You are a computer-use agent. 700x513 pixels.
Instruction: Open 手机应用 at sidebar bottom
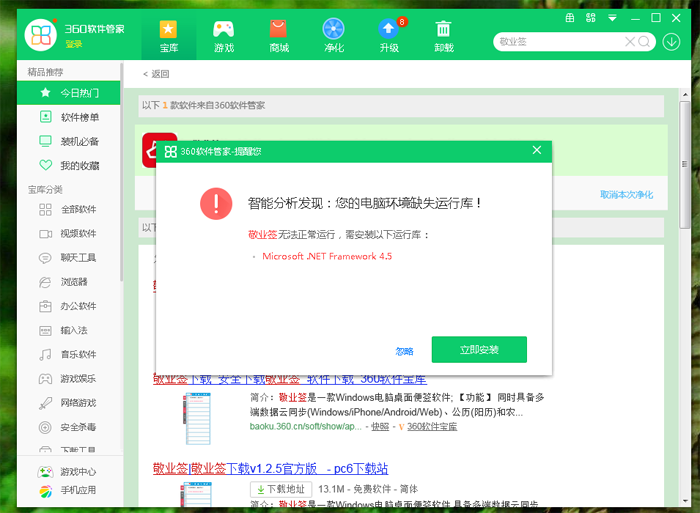[68, 490]
